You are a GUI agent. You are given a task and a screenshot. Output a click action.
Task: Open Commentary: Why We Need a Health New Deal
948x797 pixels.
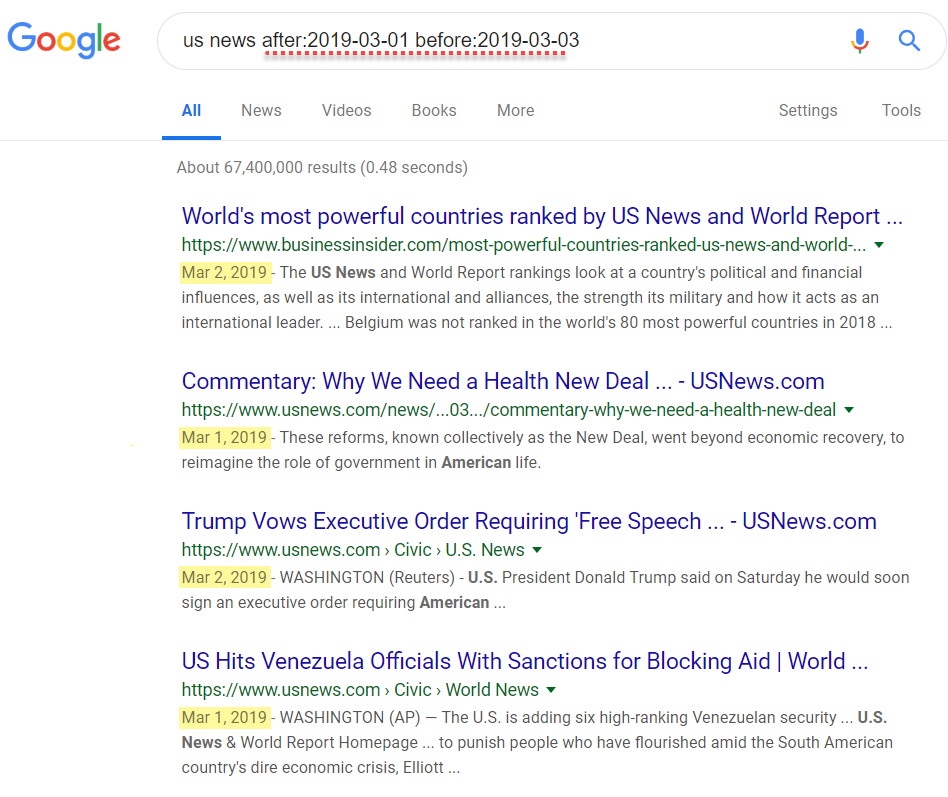(503, 382)
